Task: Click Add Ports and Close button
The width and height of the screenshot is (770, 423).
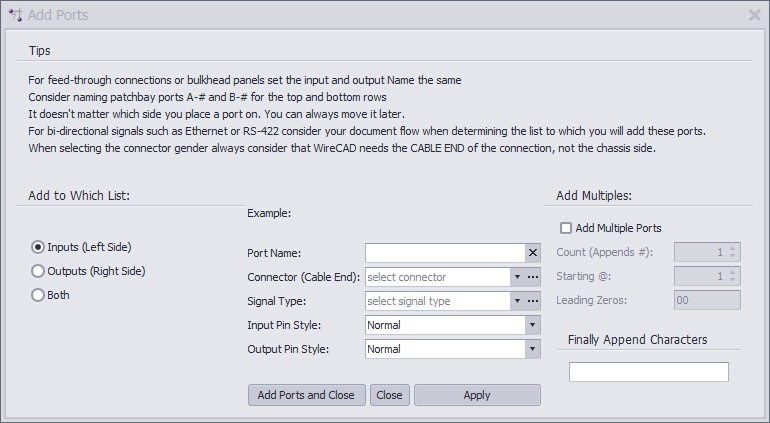Action: (x=306, y=395)
